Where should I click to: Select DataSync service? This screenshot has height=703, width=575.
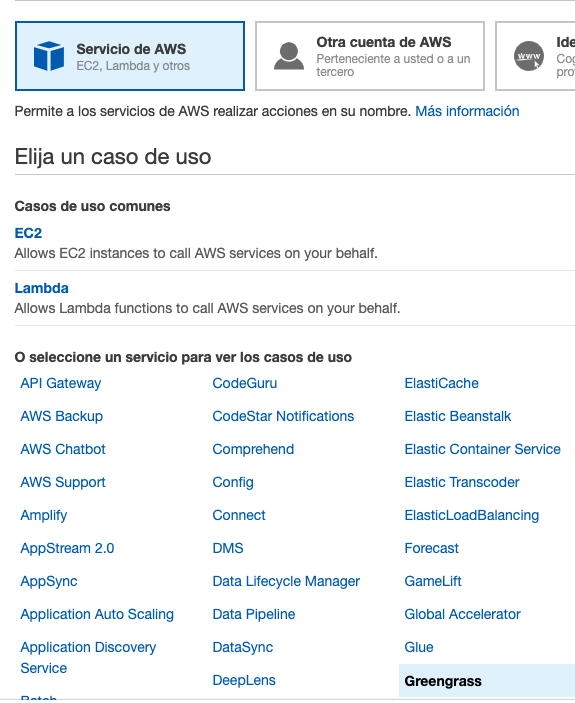click(x=243, y=647)
